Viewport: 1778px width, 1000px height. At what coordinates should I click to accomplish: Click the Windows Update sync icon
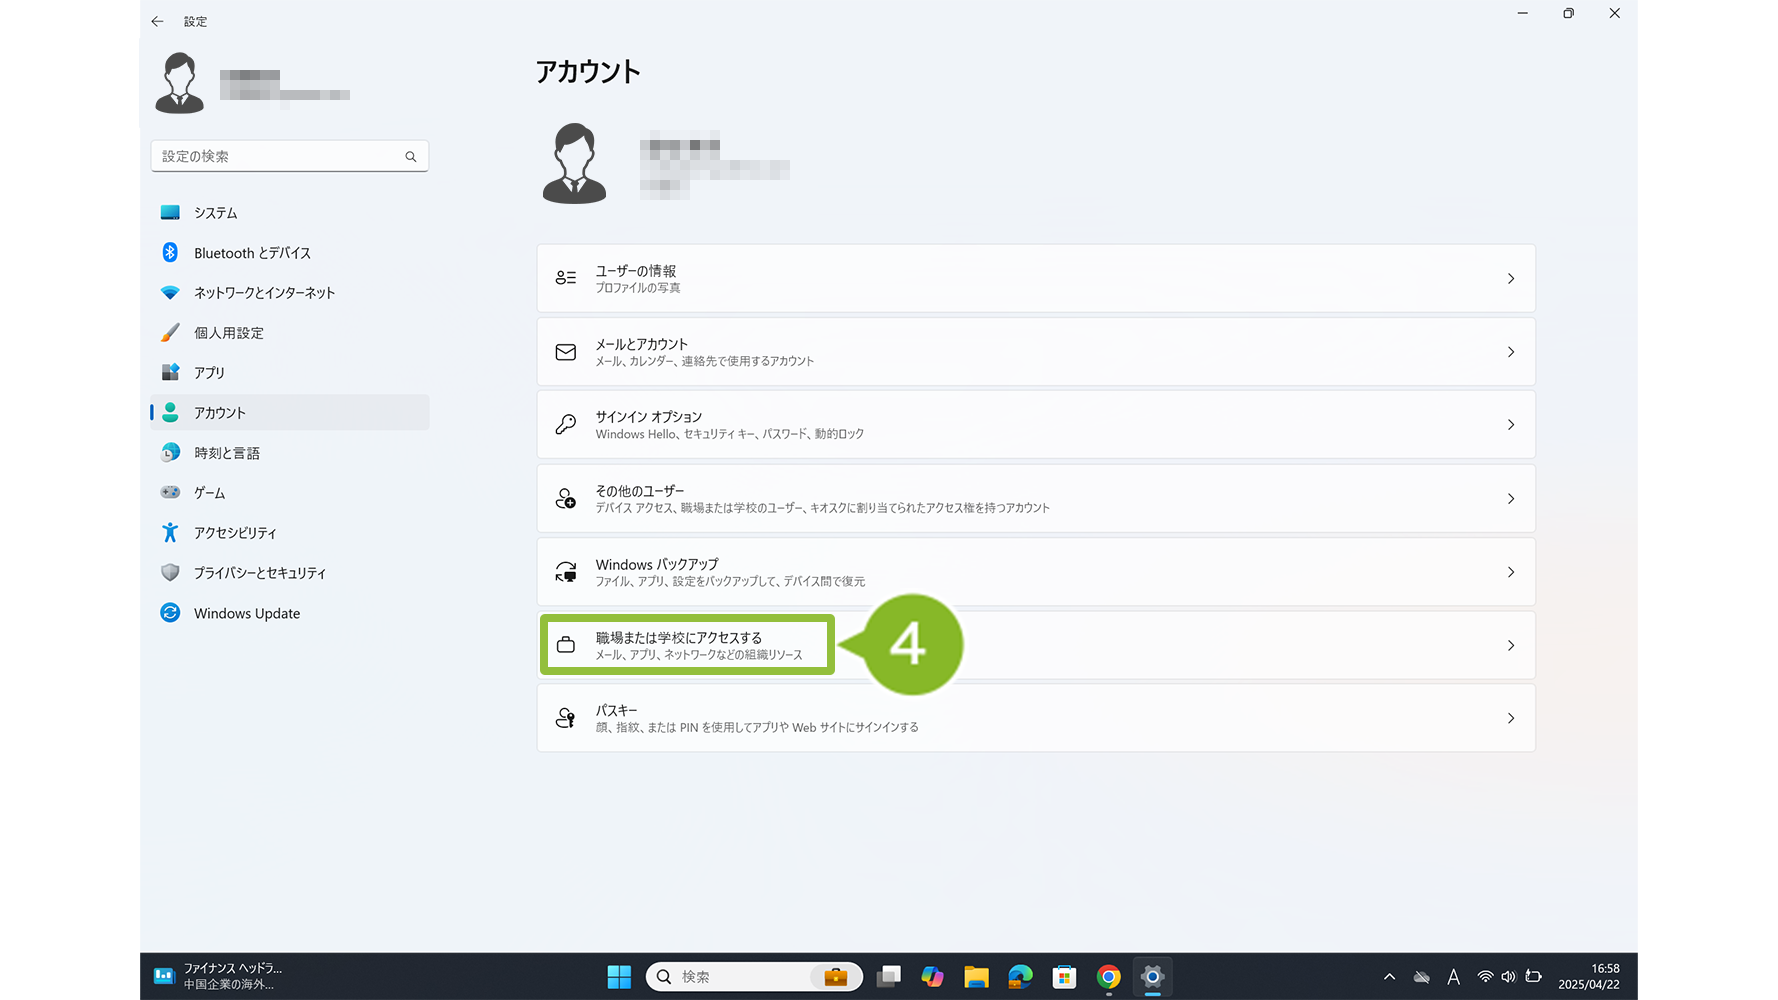(170, 613)
